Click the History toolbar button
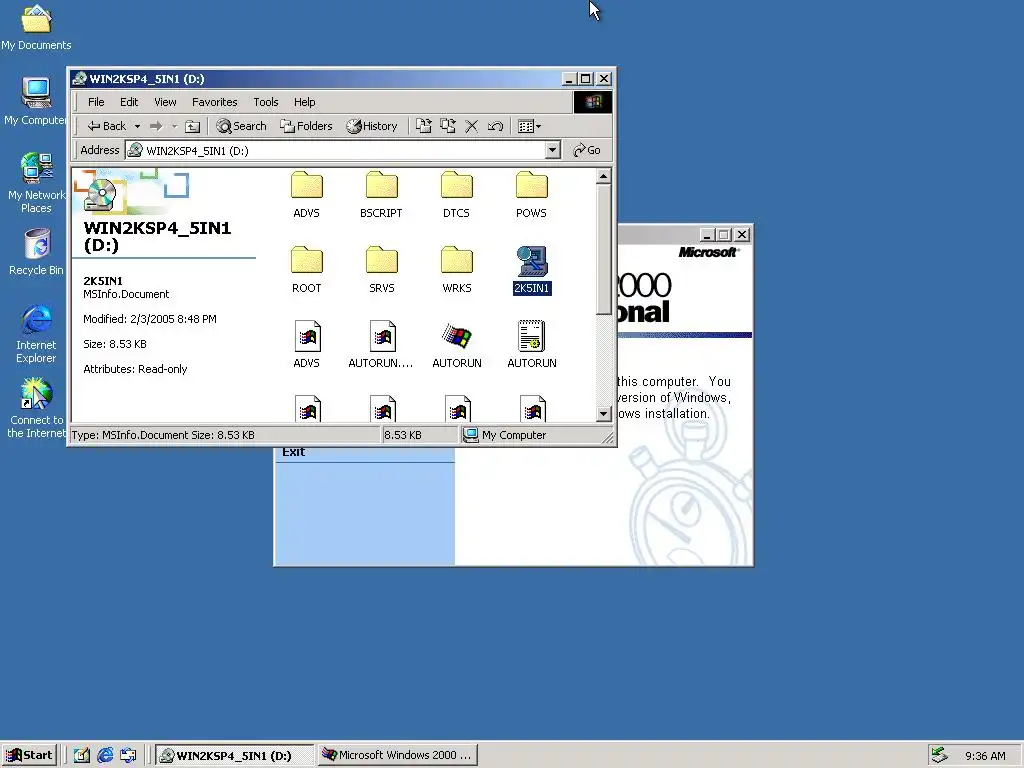The width and height of the screenshot is (1024, 768). (372, 126)
